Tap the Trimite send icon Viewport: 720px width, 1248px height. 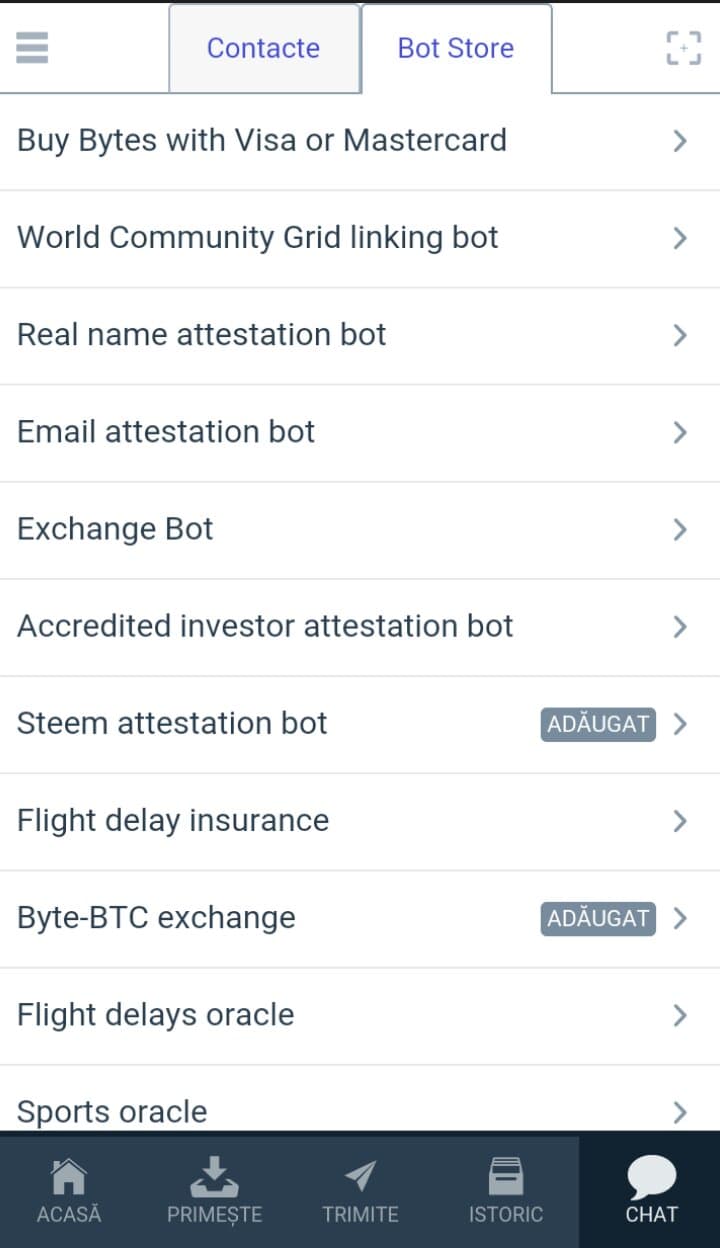tap(360, 1178)
